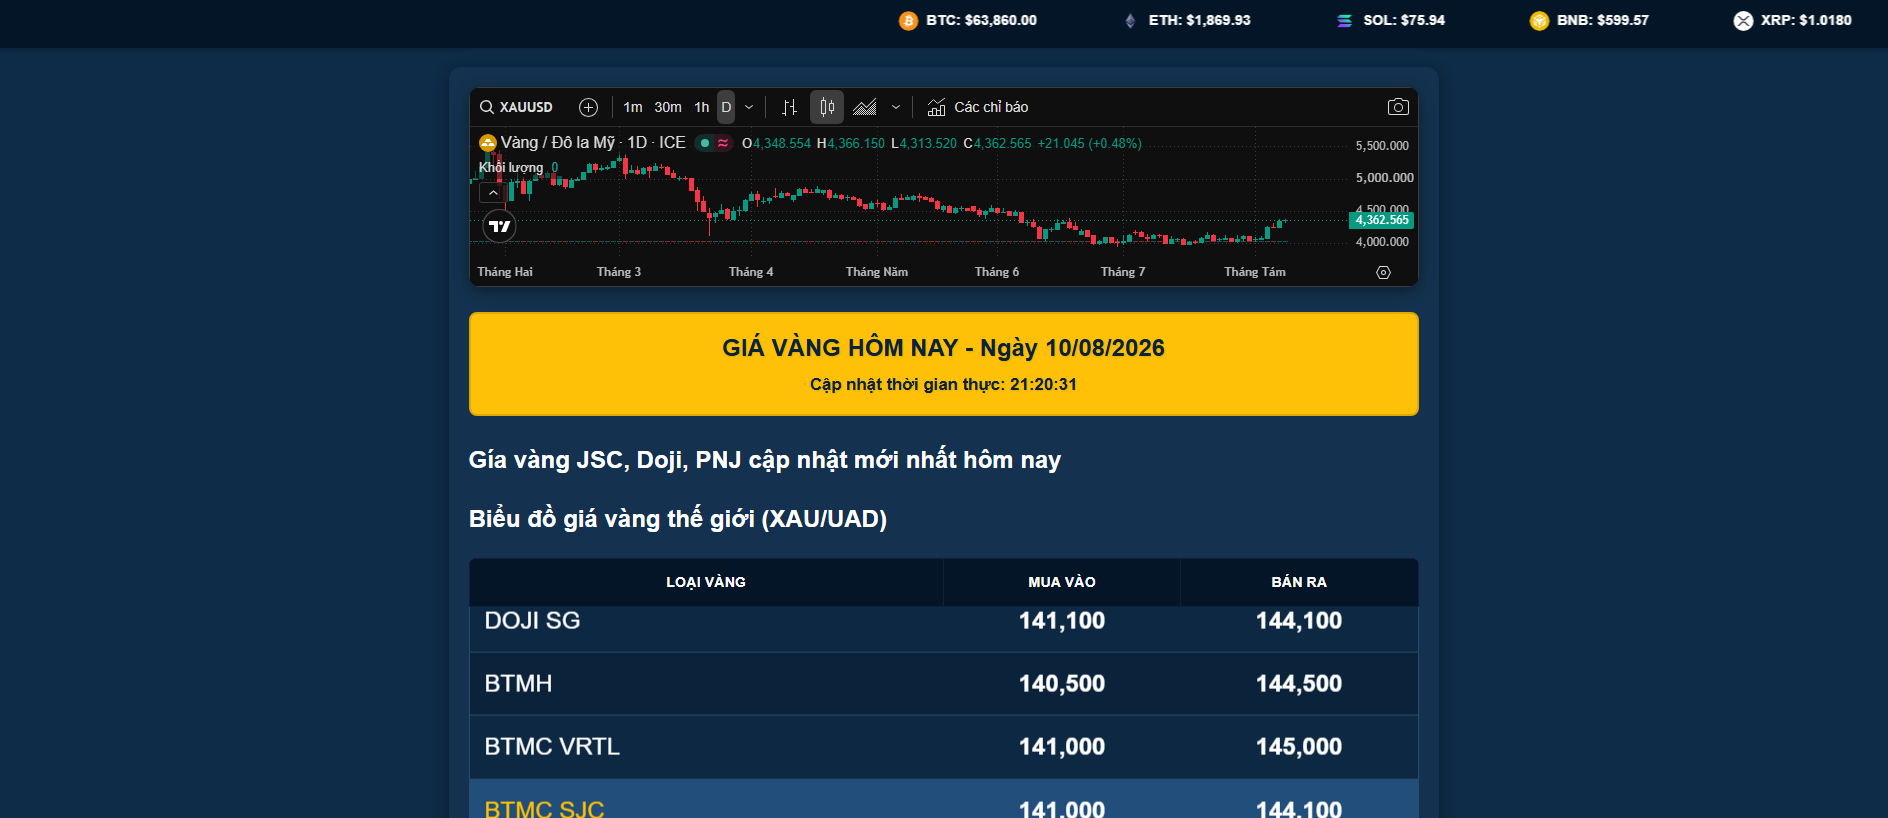Click the indicators chart icon
This screenshot has width=1888, height=818.
936,107
